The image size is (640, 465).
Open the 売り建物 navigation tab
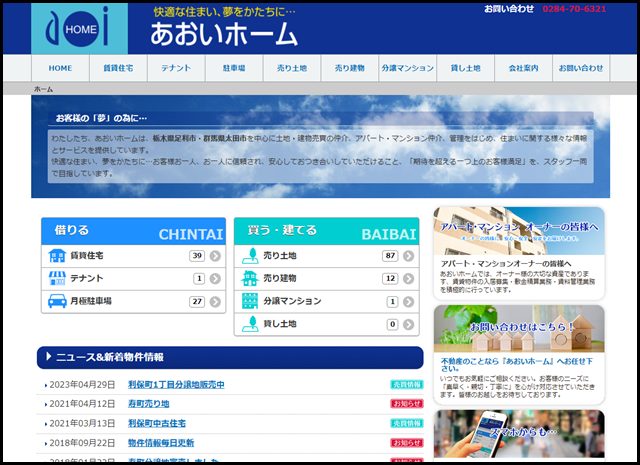(x=350, y=68)
